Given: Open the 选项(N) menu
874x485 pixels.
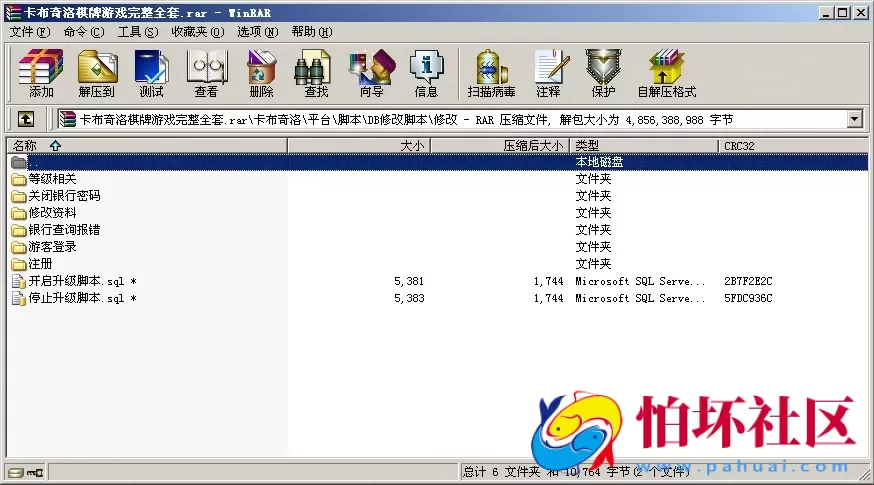Looking at the screenshot, I should [x=258, y=32].
